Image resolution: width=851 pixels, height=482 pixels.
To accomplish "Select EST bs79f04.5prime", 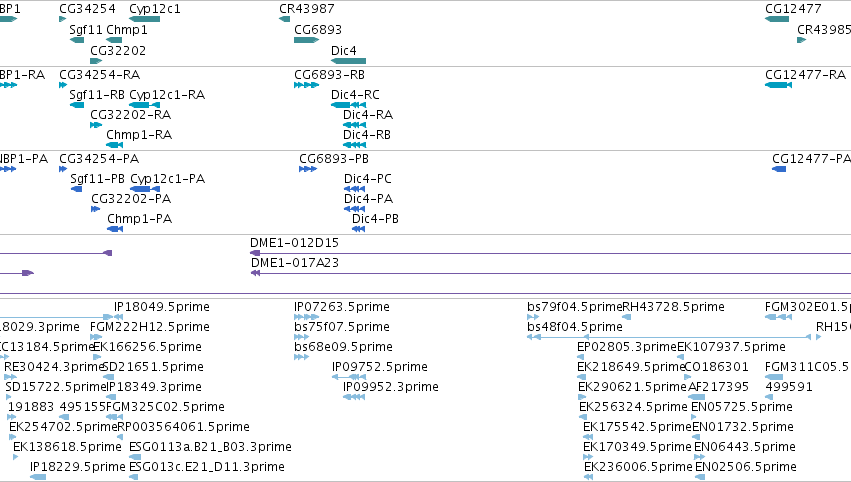I will 575,307.
